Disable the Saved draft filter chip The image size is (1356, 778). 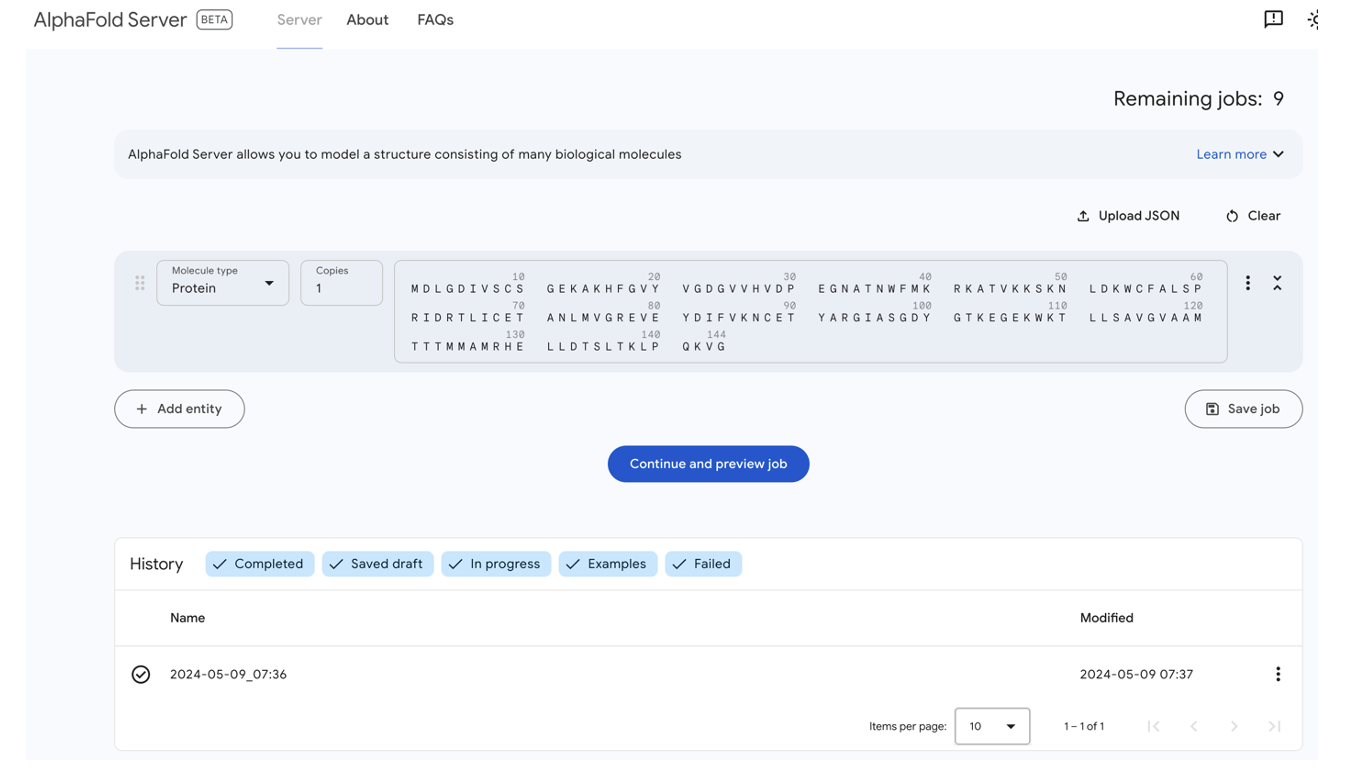(x=377, y=563)
